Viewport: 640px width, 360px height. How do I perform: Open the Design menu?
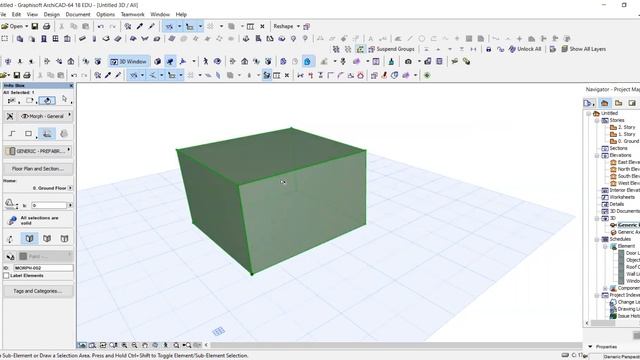tap(51, 14)
